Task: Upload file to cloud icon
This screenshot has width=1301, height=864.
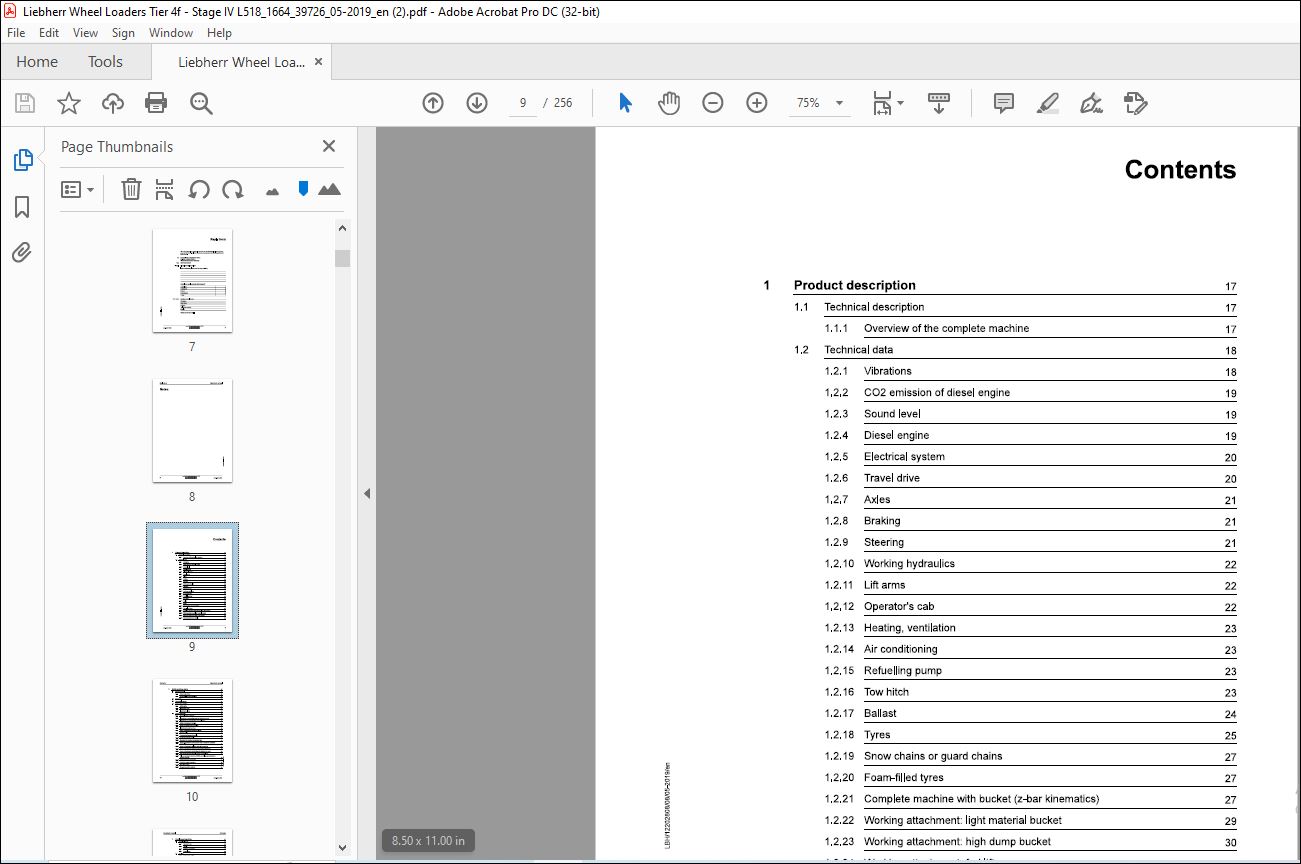Action: [113, 103]
